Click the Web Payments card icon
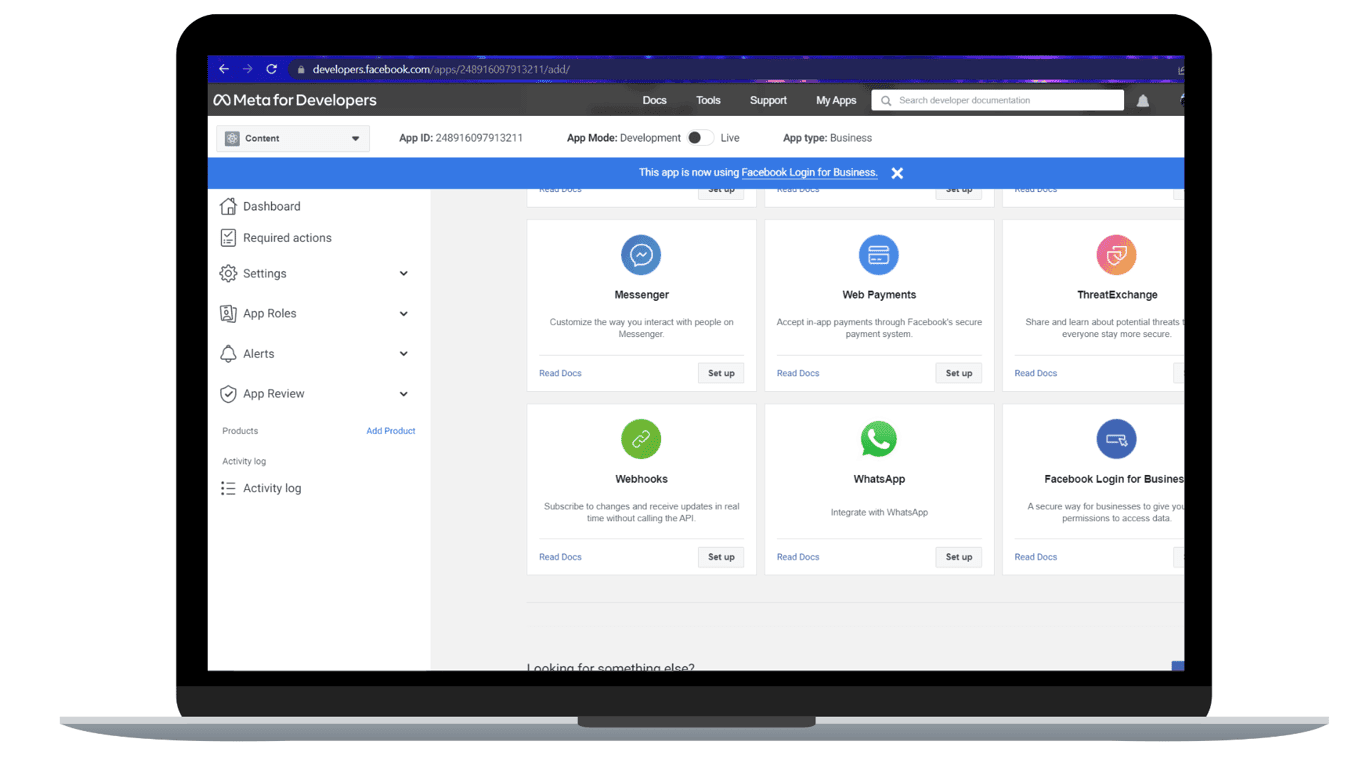This screenshot has width=1366, height=768. pyautogui.click(x=878, y=255)
